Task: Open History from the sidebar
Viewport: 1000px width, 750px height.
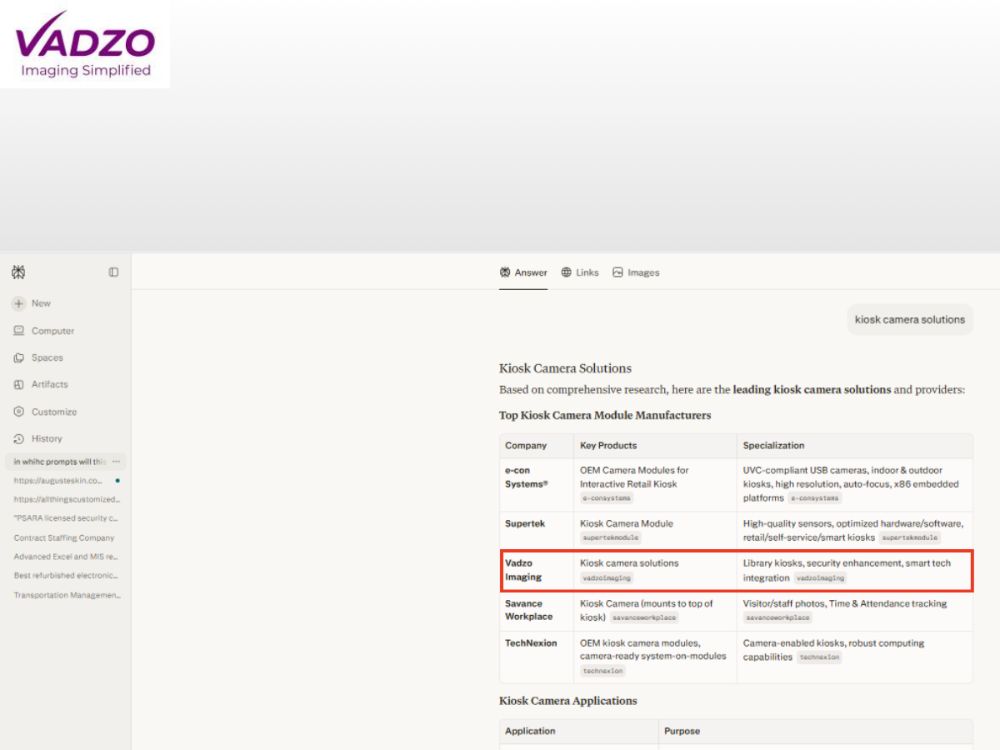Action: click(38, 439)
